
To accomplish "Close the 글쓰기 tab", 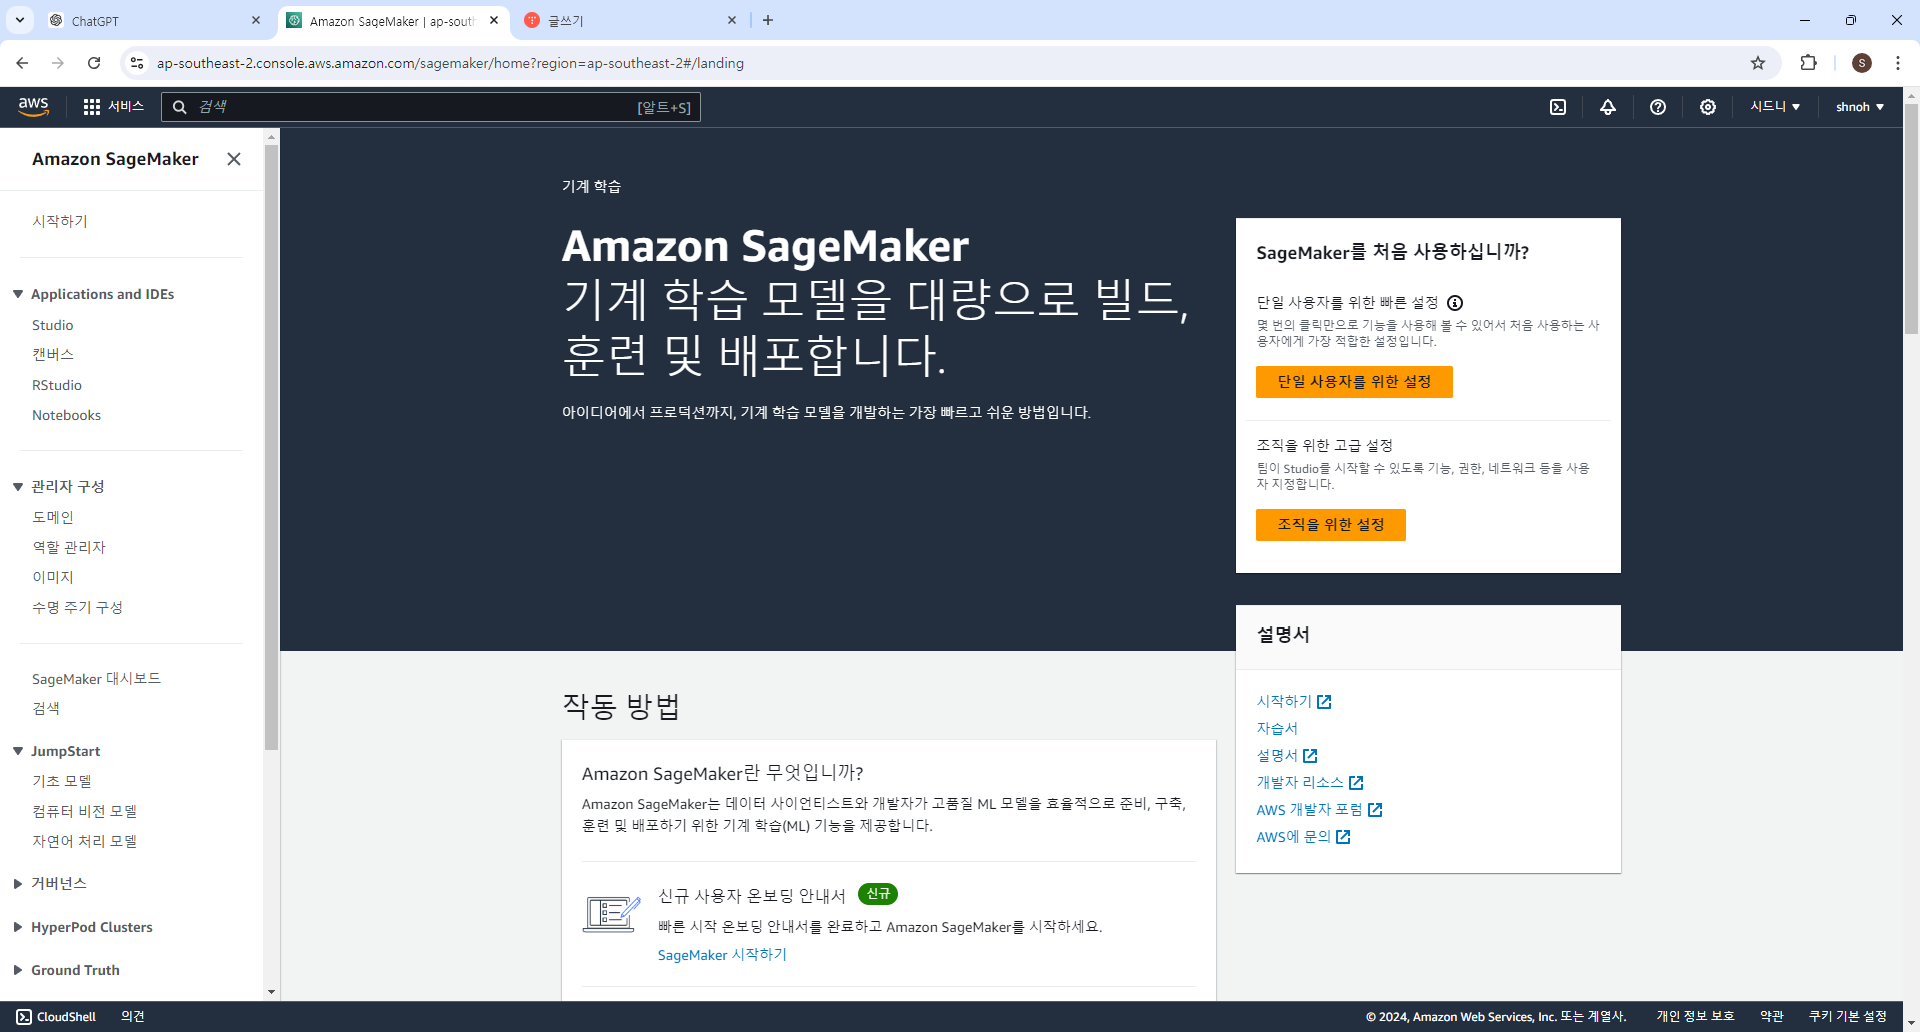I will click(732, 20).
